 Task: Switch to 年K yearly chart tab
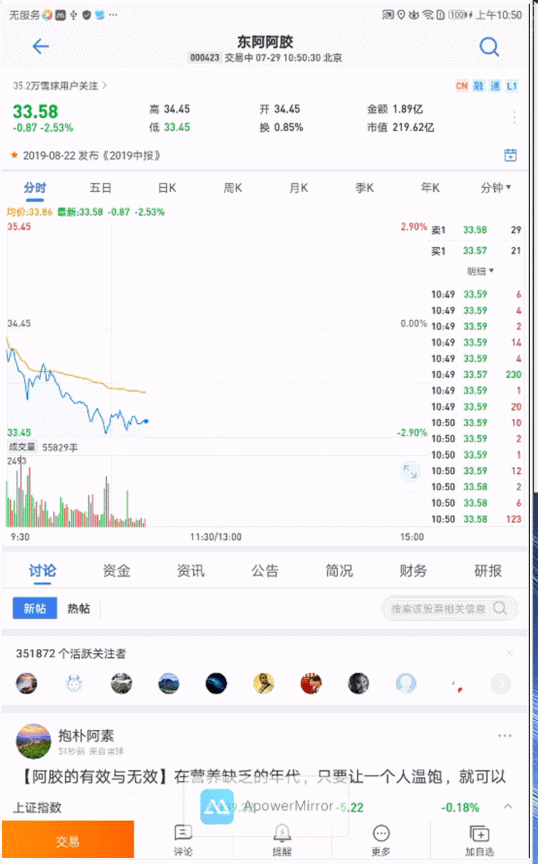[430, 188]
